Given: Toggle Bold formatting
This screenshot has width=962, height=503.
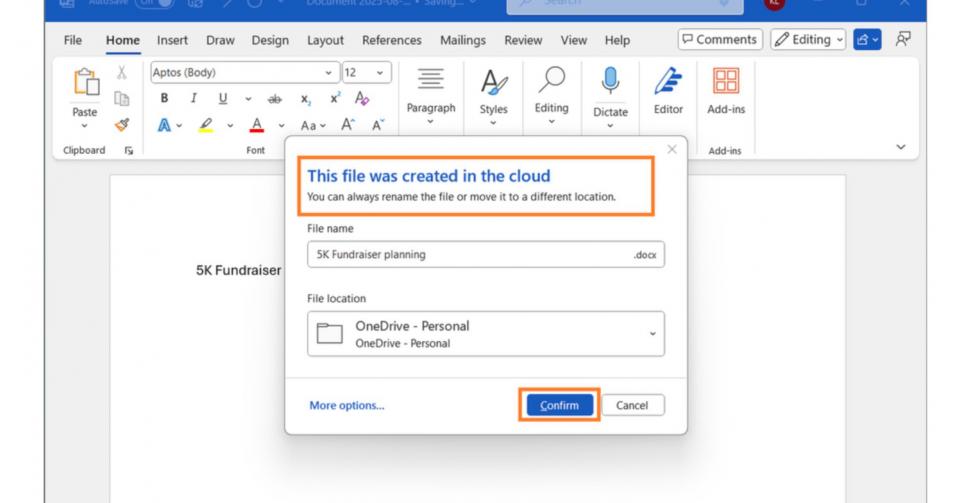Looking at the screenshot, I should (x=164, y=98).
